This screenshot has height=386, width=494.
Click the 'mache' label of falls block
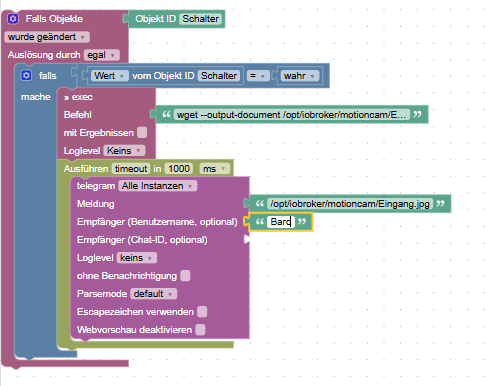tap(36, 97)
